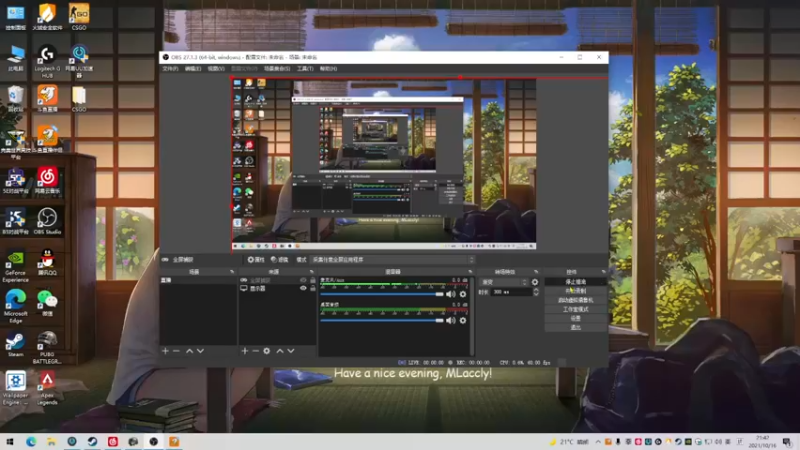Click the start recording button in Controls
This screenshot has height=450, width=800.
point(576,291)
